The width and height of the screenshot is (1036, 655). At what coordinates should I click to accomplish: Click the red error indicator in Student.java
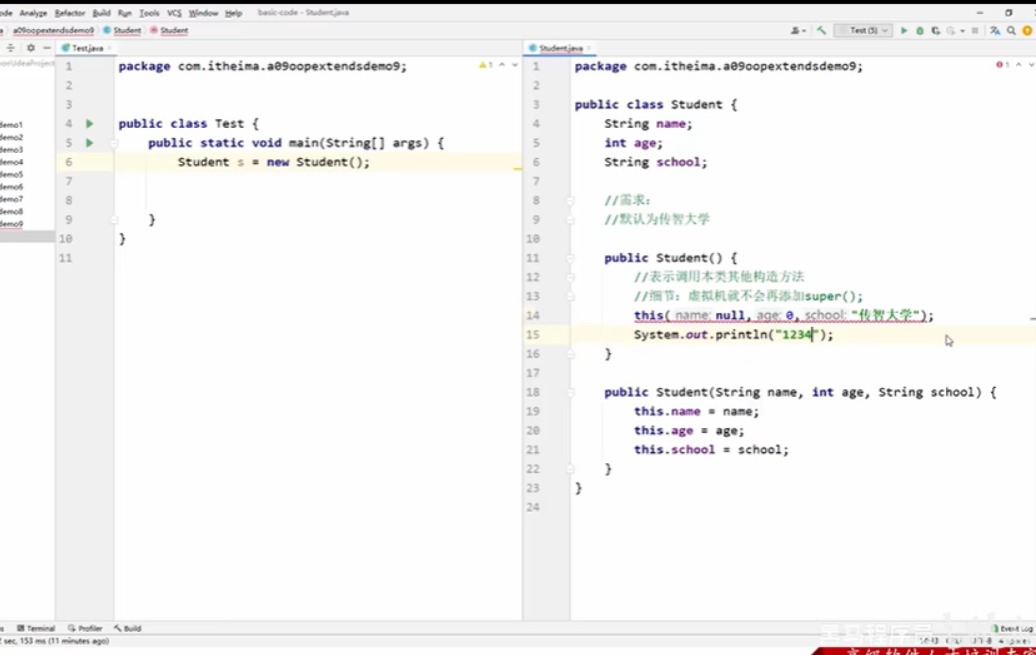point(1002,65)
